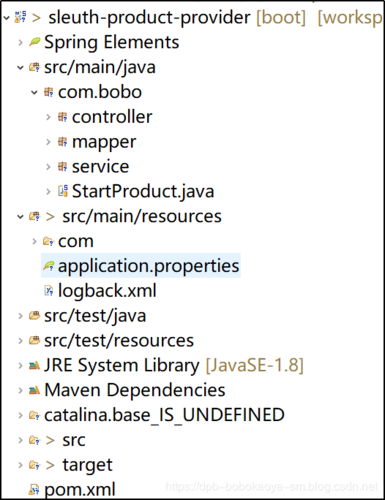Click the Maven Dependencies library icon
This screenshot has width=385, height=500.
(x=34, y=390)
